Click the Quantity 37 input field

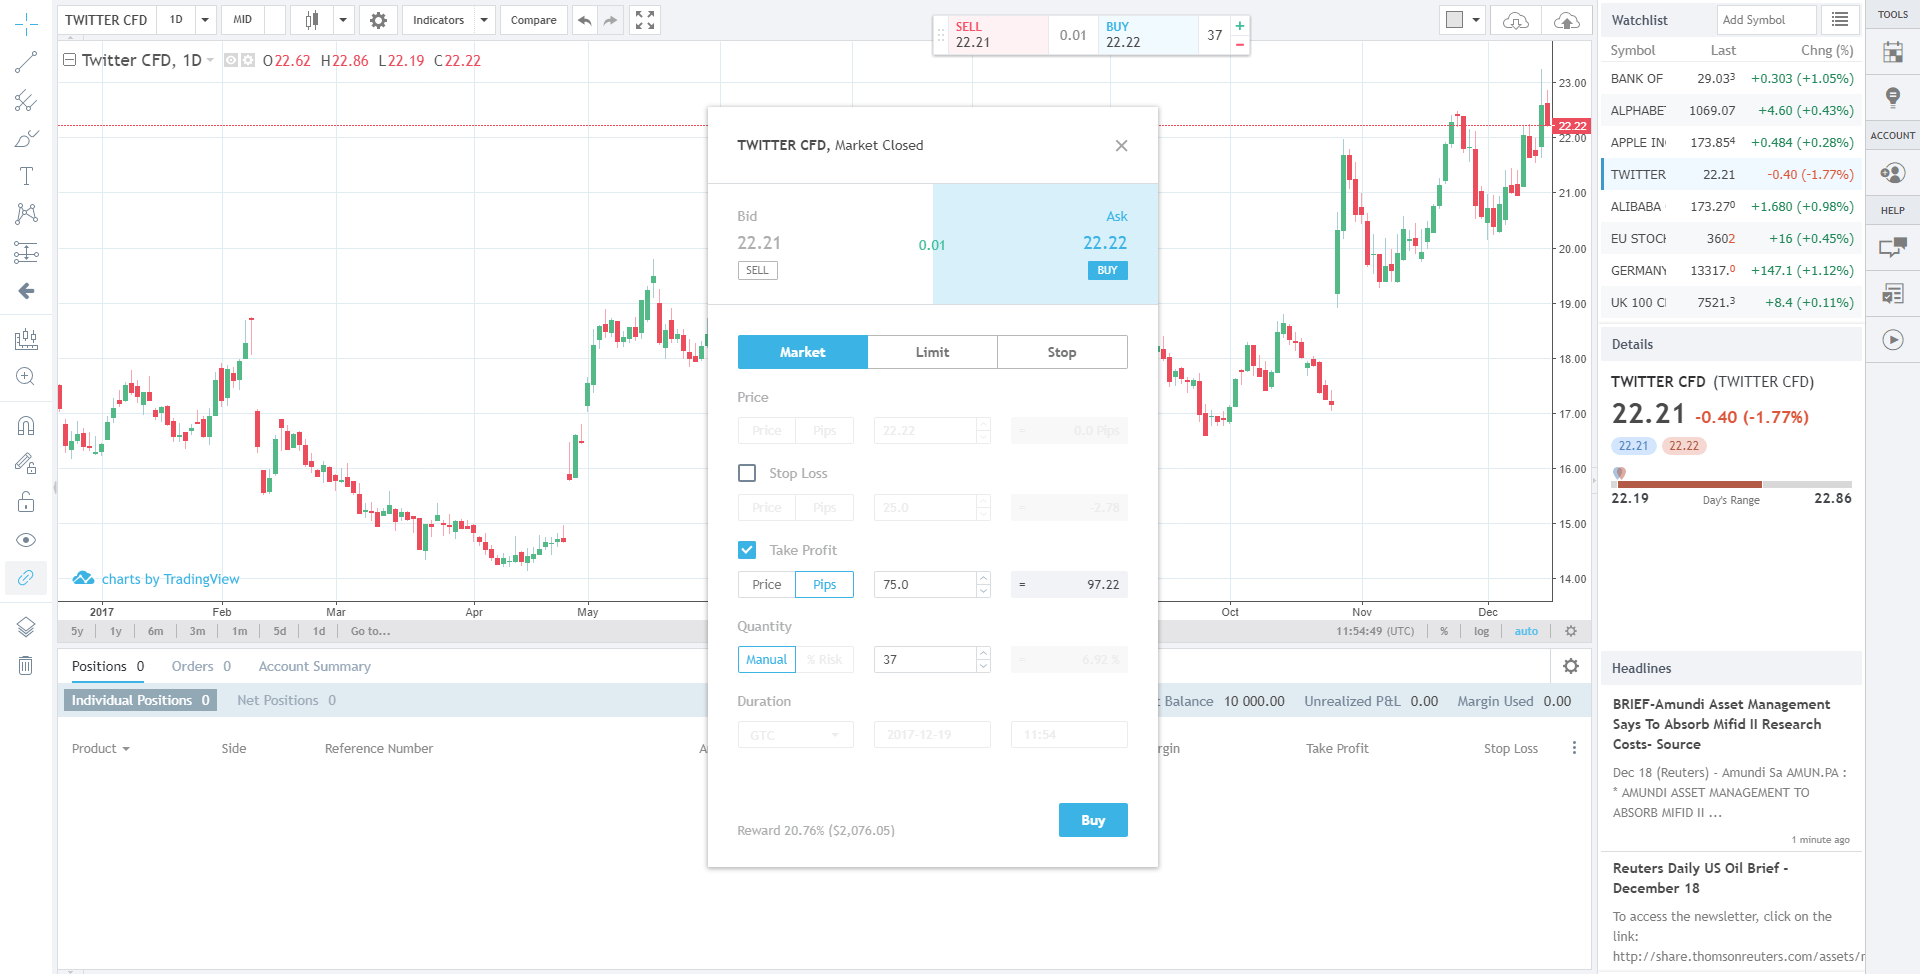pos(925,660)
